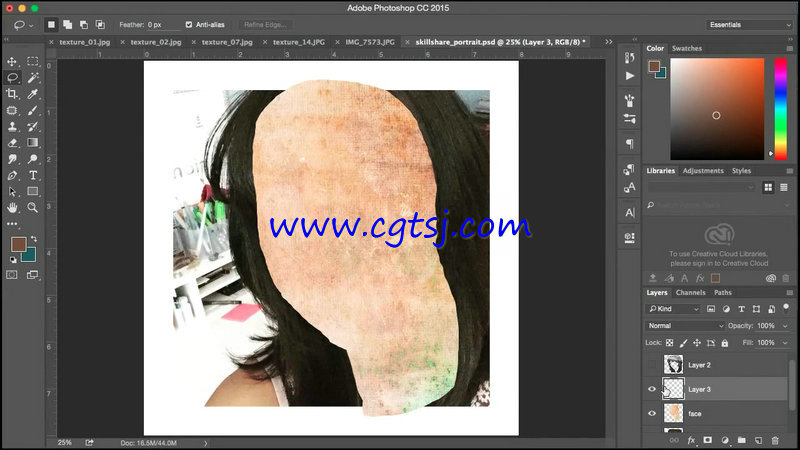The image size is (800, 450).
Task: Select the Rectangle shape tool
Action: click(x=33, y=191)
